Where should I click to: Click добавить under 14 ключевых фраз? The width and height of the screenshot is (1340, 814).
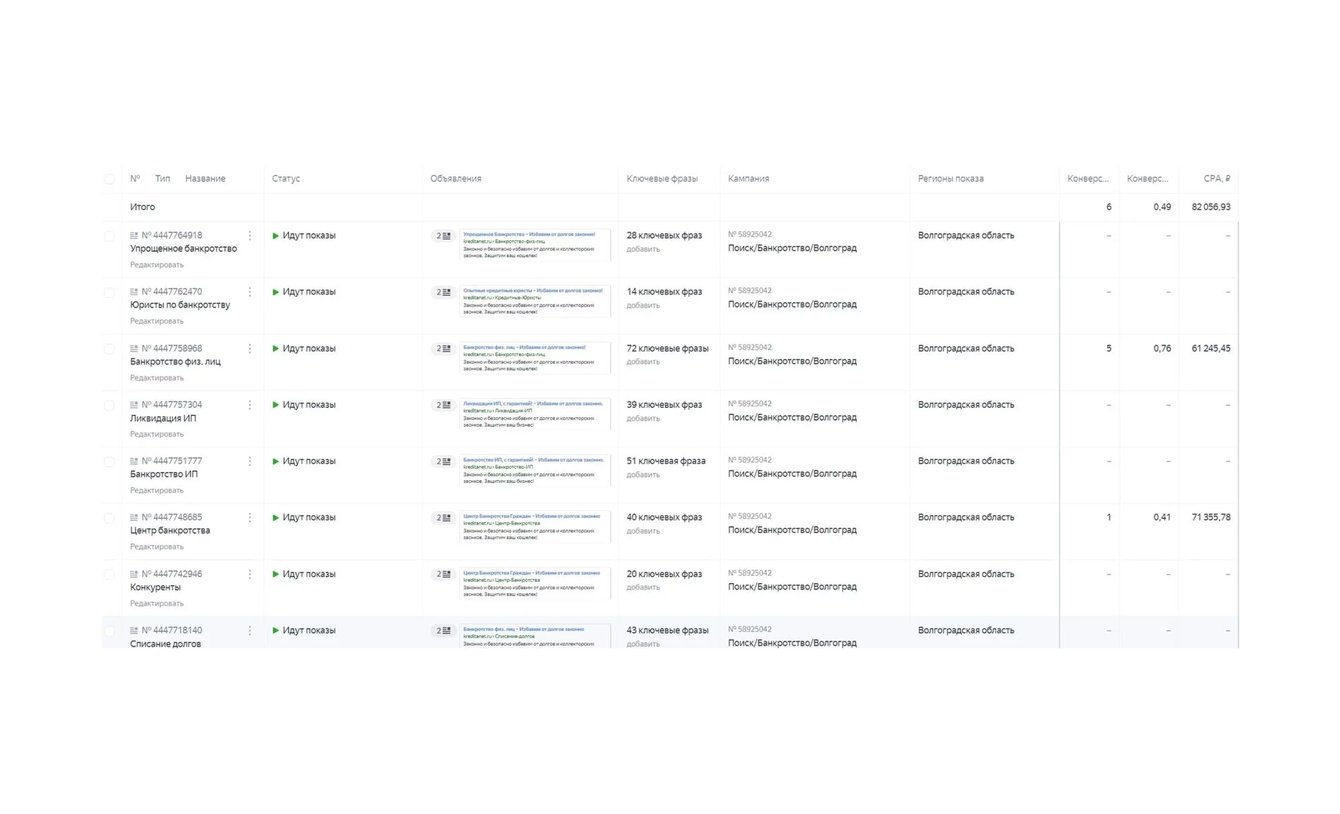click(643, 306)
